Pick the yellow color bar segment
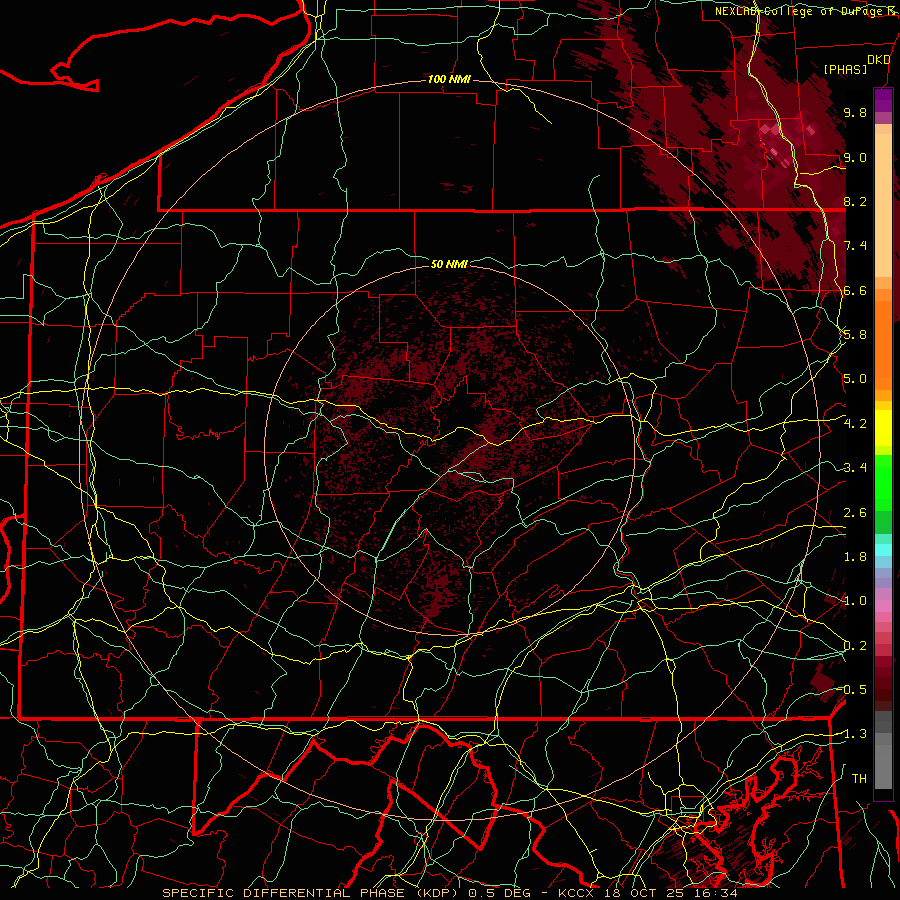900x900 pixels. pyautogui.click(x=883, y=428)
